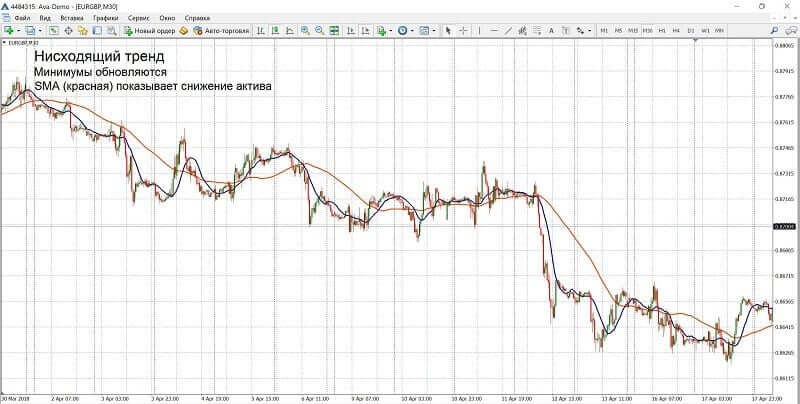The height and width of the screenshot is (404, 800).
Task: Switch to M1 timeframe
Action: [604, 31]
